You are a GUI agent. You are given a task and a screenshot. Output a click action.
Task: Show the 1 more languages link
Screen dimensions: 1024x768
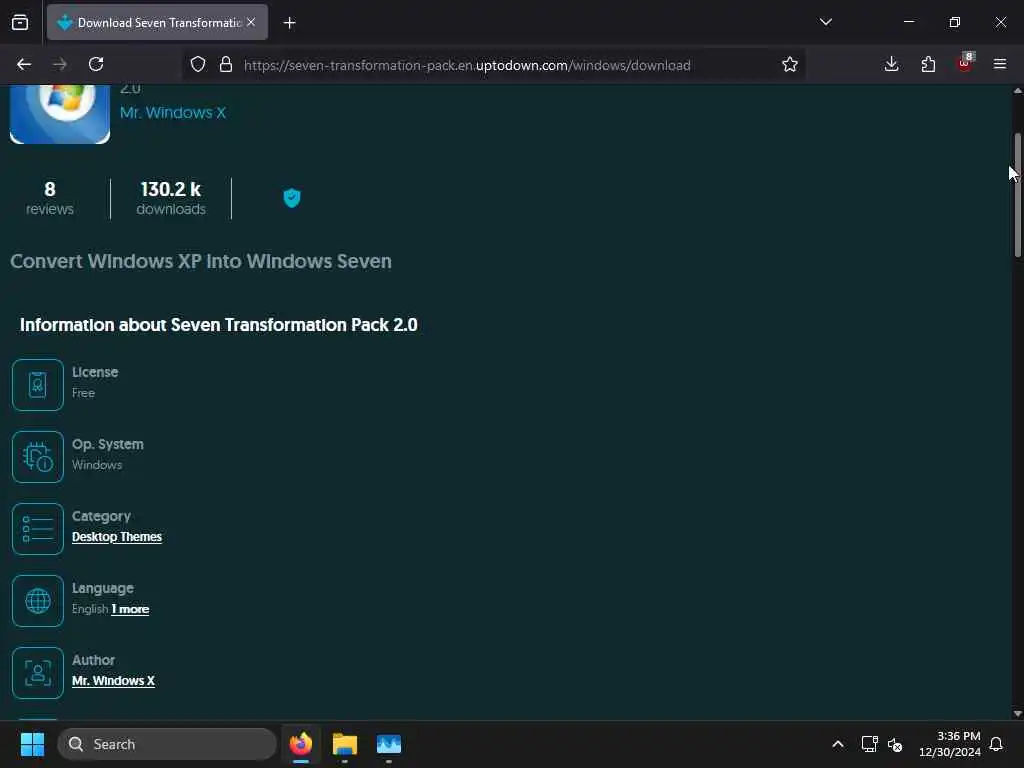click(x=130, y=609)
